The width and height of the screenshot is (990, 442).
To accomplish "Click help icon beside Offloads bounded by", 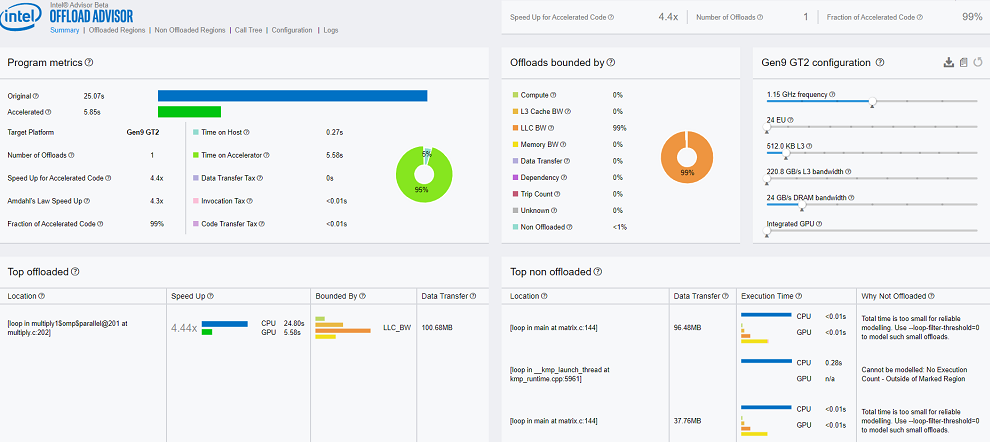I will coord(611,62).
